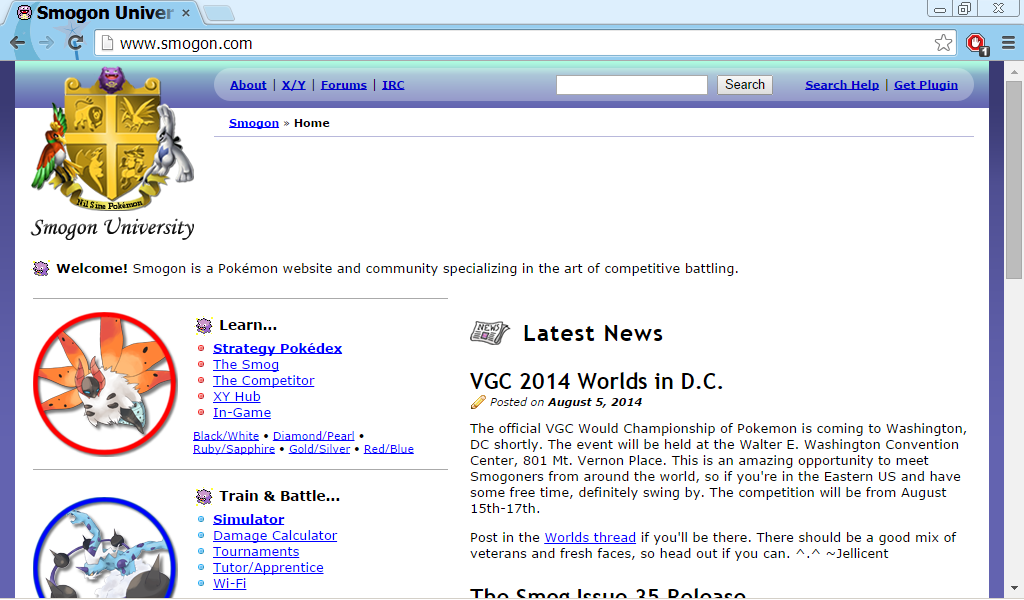Click the Ruby/Sapphire generation link
The image size is (1024, 600).
[x=234, y=449]
